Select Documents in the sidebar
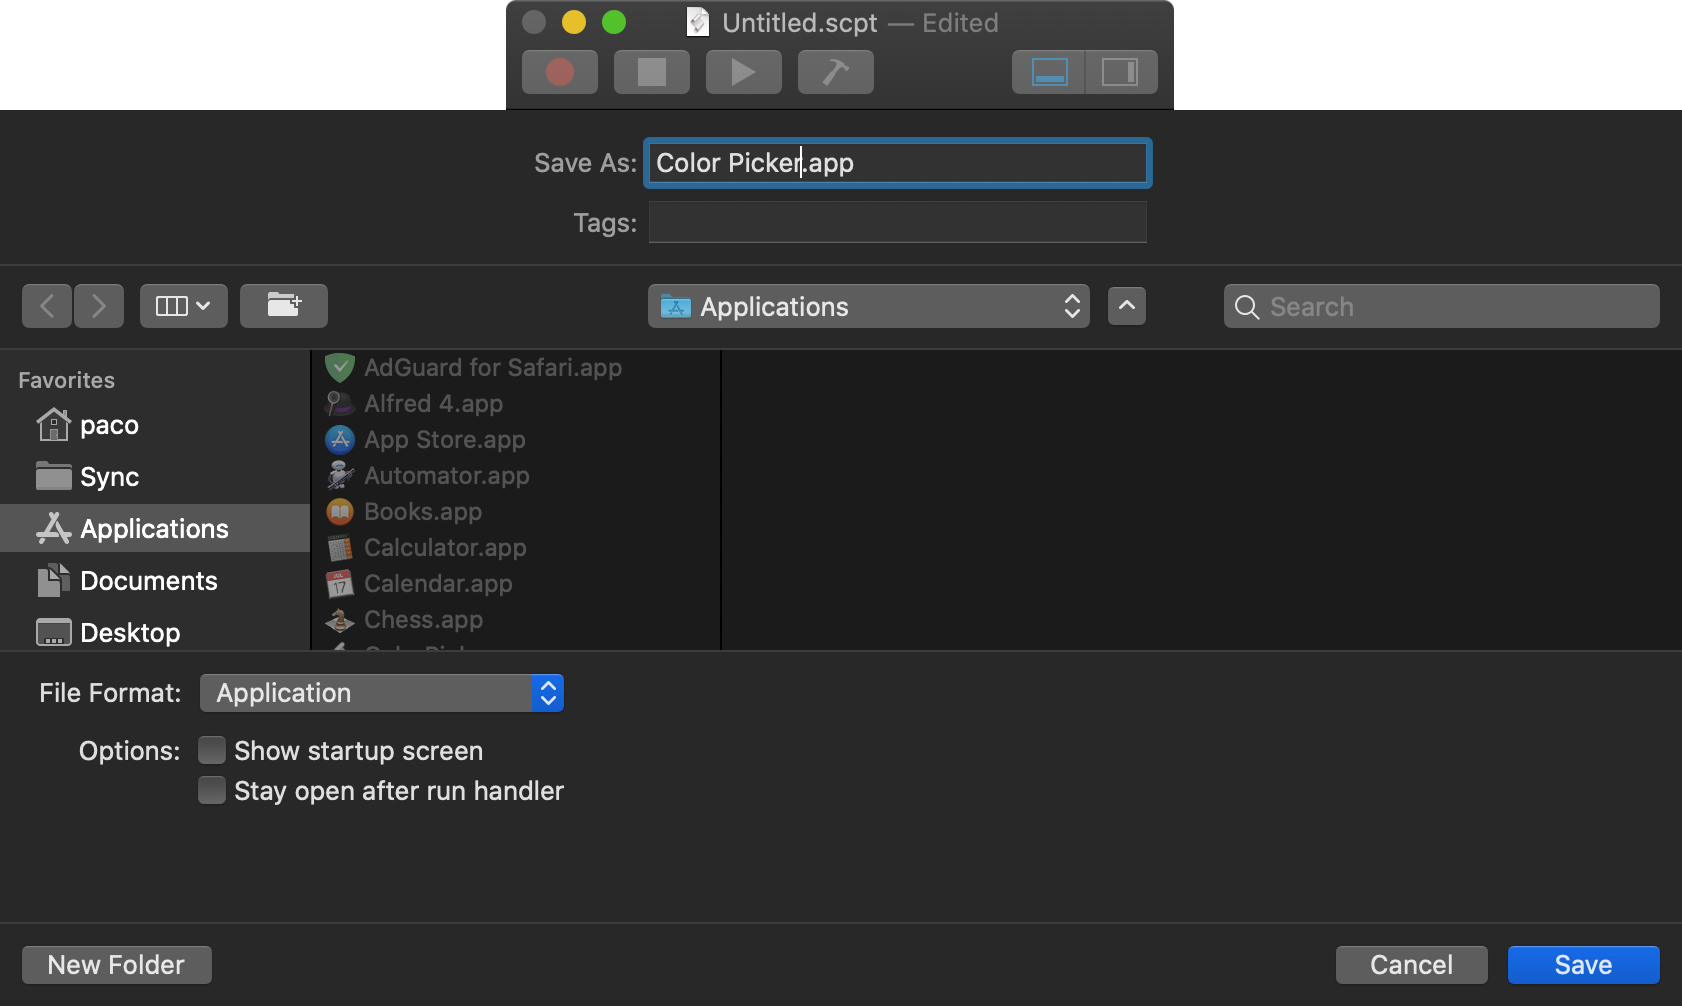1682x1006 pixels. click(148, 580)
